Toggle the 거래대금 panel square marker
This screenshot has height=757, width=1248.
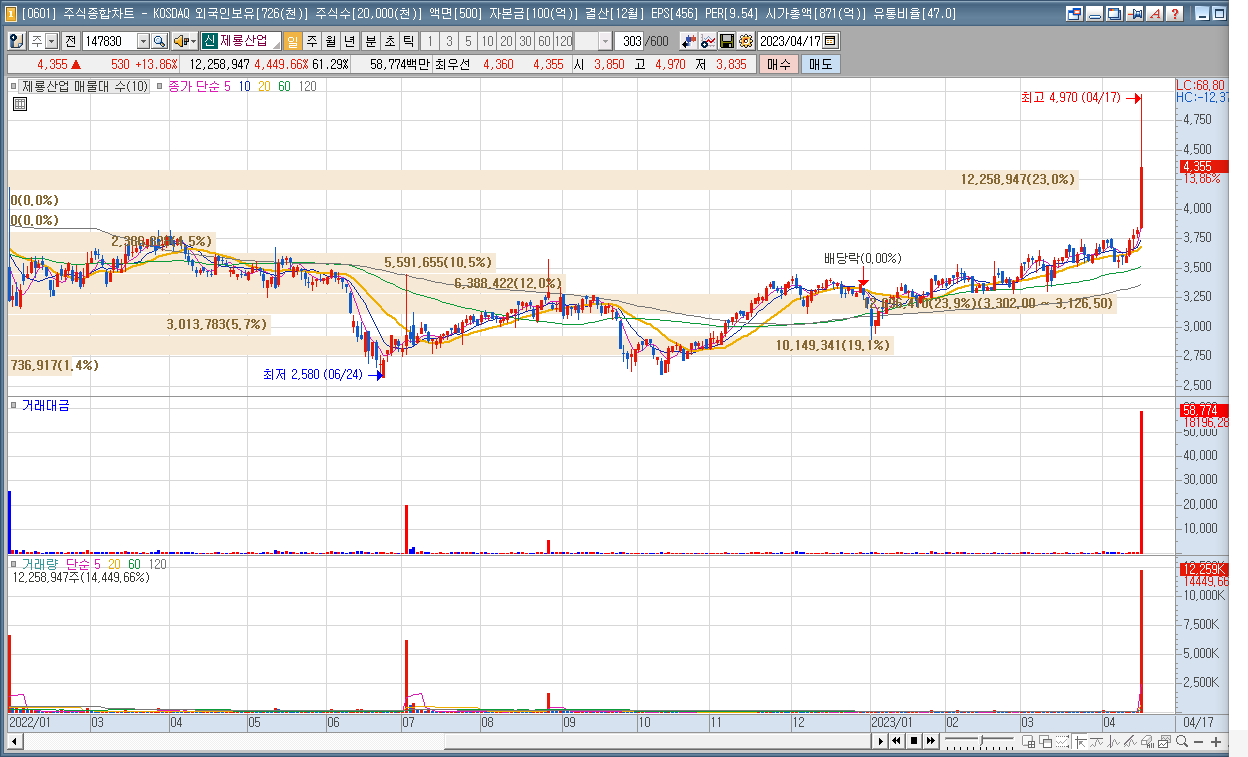coord(14,405)
